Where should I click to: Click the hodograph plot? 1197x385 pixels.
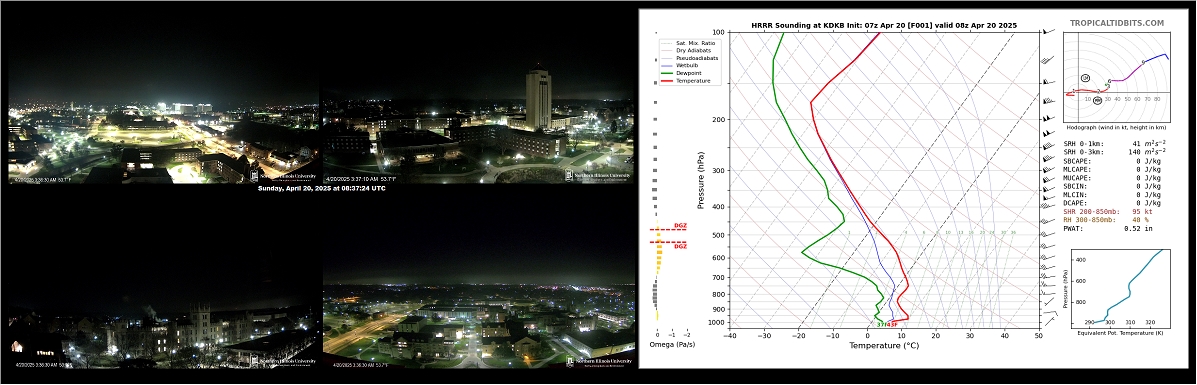(1117, 73)
